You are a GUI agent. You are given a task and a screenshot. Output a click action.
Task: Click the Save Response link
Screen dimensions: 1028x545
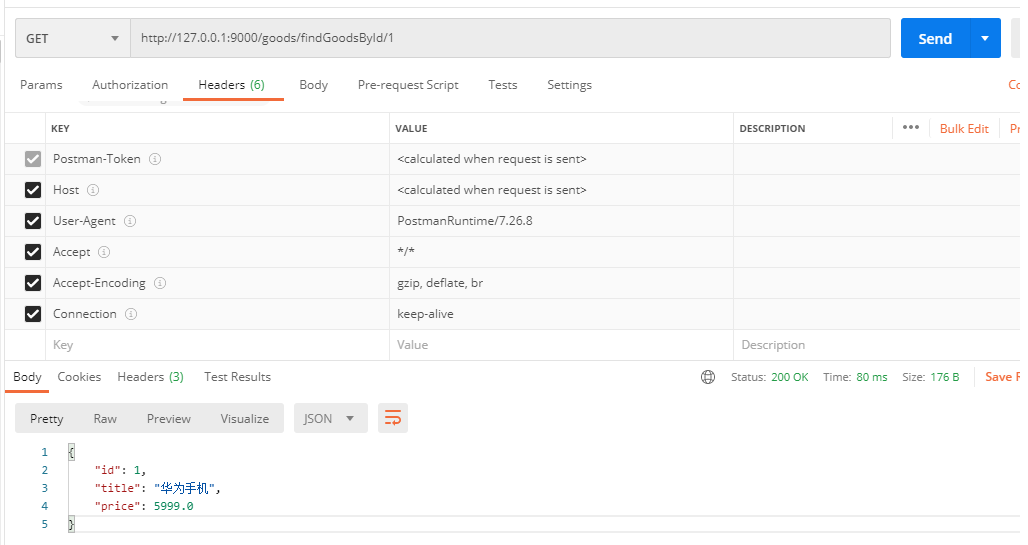coord(1002,377)
